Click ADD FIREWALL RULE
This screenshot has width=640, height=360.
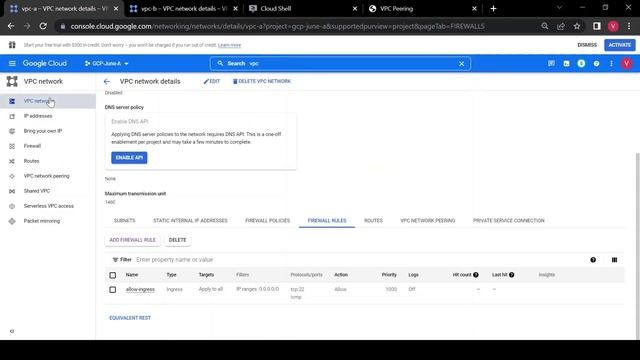pyautogui.click(x=132, y=240)
